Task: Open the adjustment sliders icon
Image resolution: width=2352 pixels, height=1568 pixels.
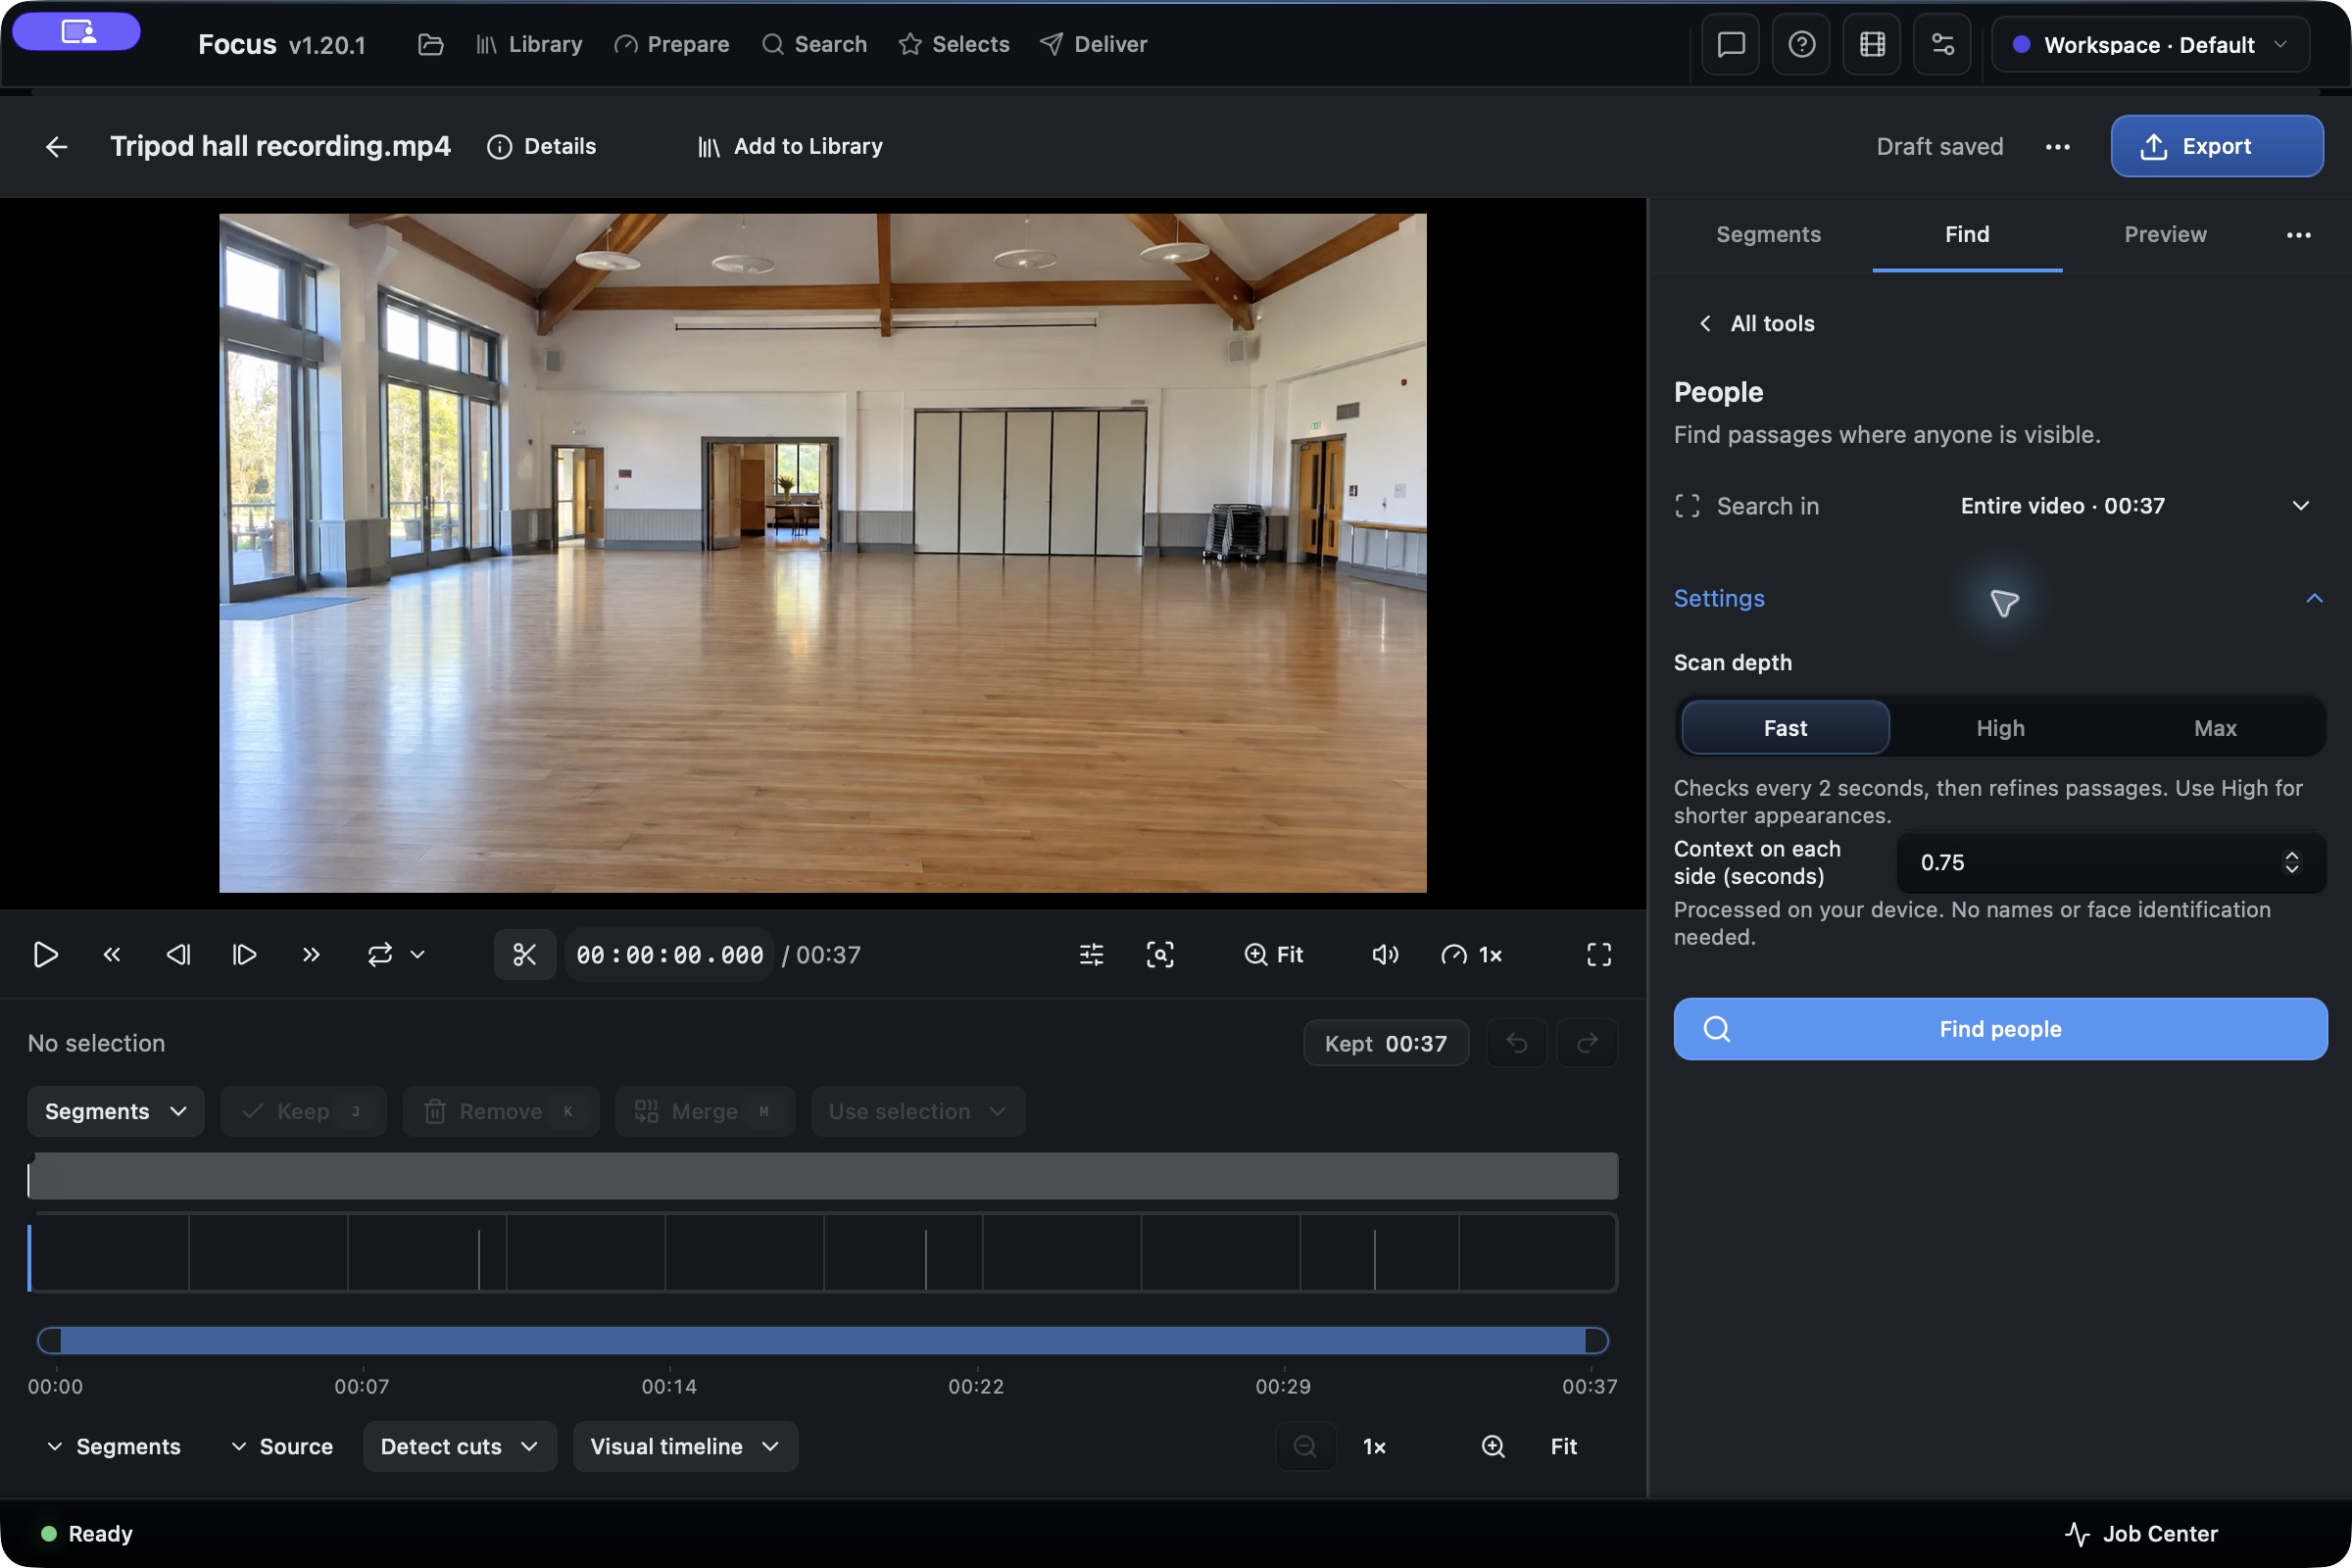Action: coord(1092,955)
